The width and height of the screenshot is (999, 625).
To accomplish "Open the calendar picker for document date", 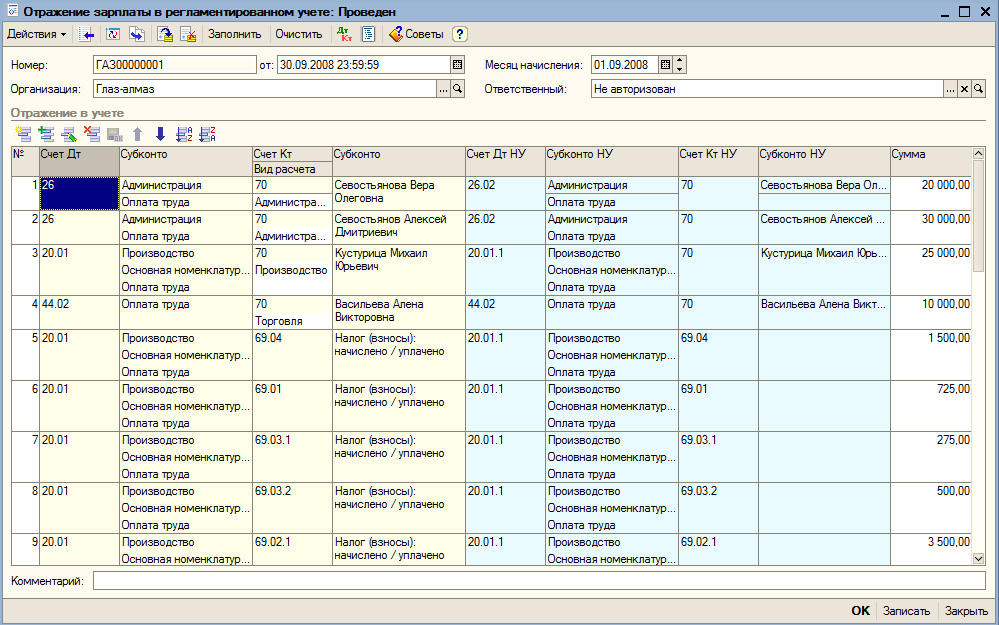I will (x=457, y=64).
